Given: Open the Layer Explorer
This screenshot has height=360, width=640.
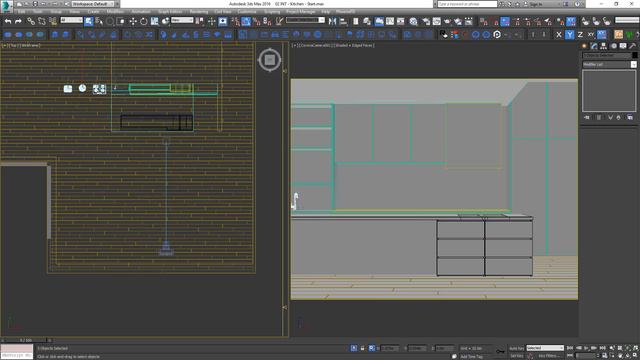Looking at the screenshot, I should tap(367, 21).
